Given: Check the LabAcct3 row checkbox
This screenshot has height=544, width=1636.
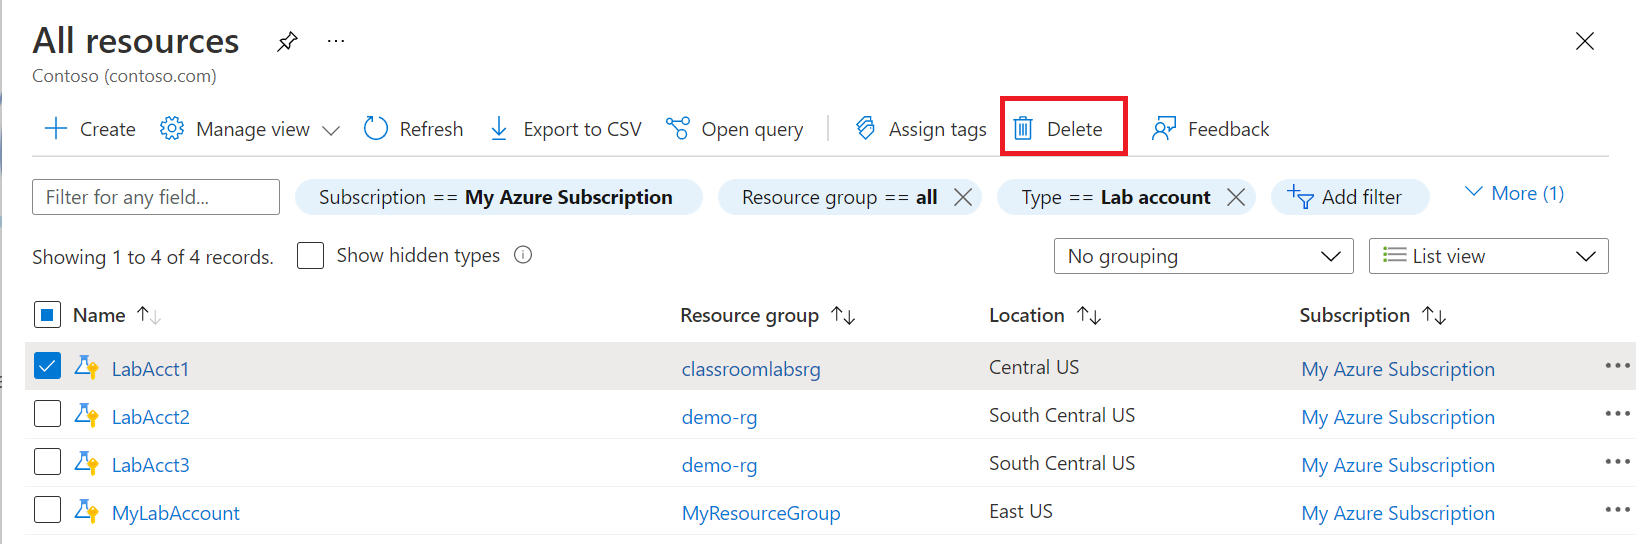Looking at the screenshot, I should point(47,462).
